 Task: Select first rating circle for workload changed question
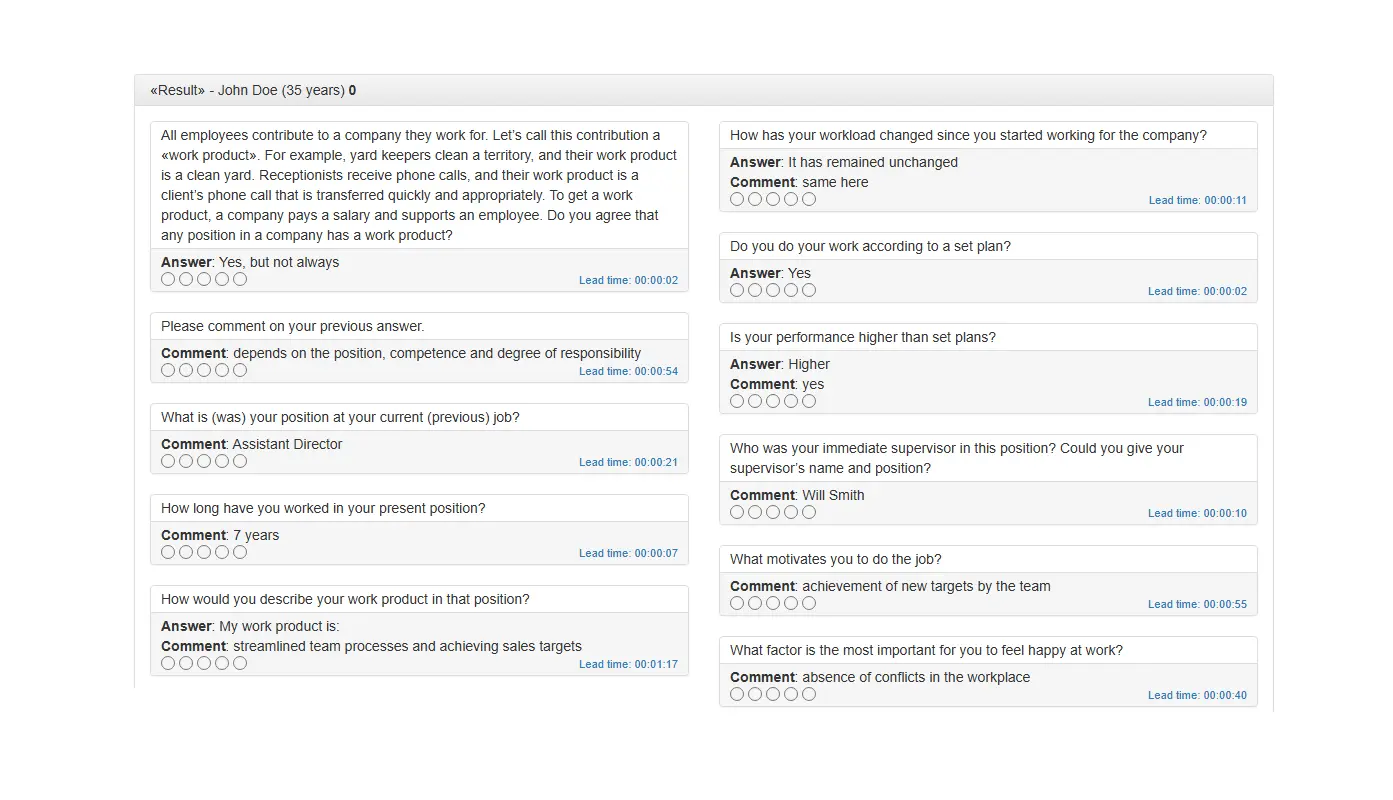tap(737, 200)
